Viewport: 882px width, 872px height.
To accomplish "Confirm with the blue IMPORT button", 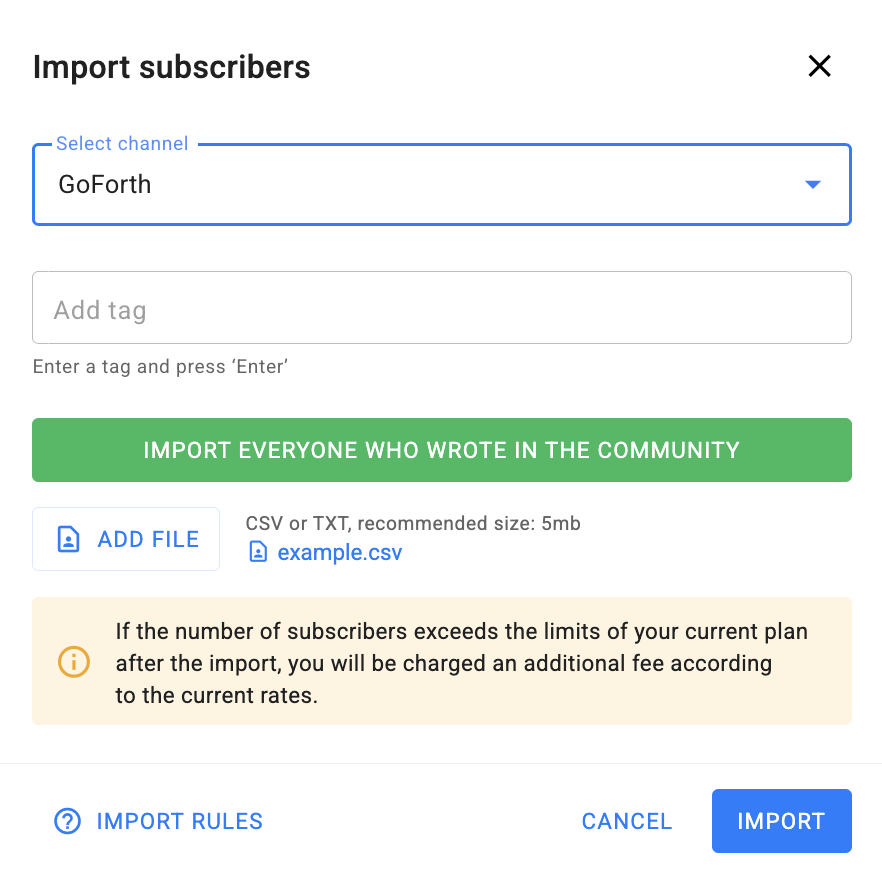I will [781, 822].
